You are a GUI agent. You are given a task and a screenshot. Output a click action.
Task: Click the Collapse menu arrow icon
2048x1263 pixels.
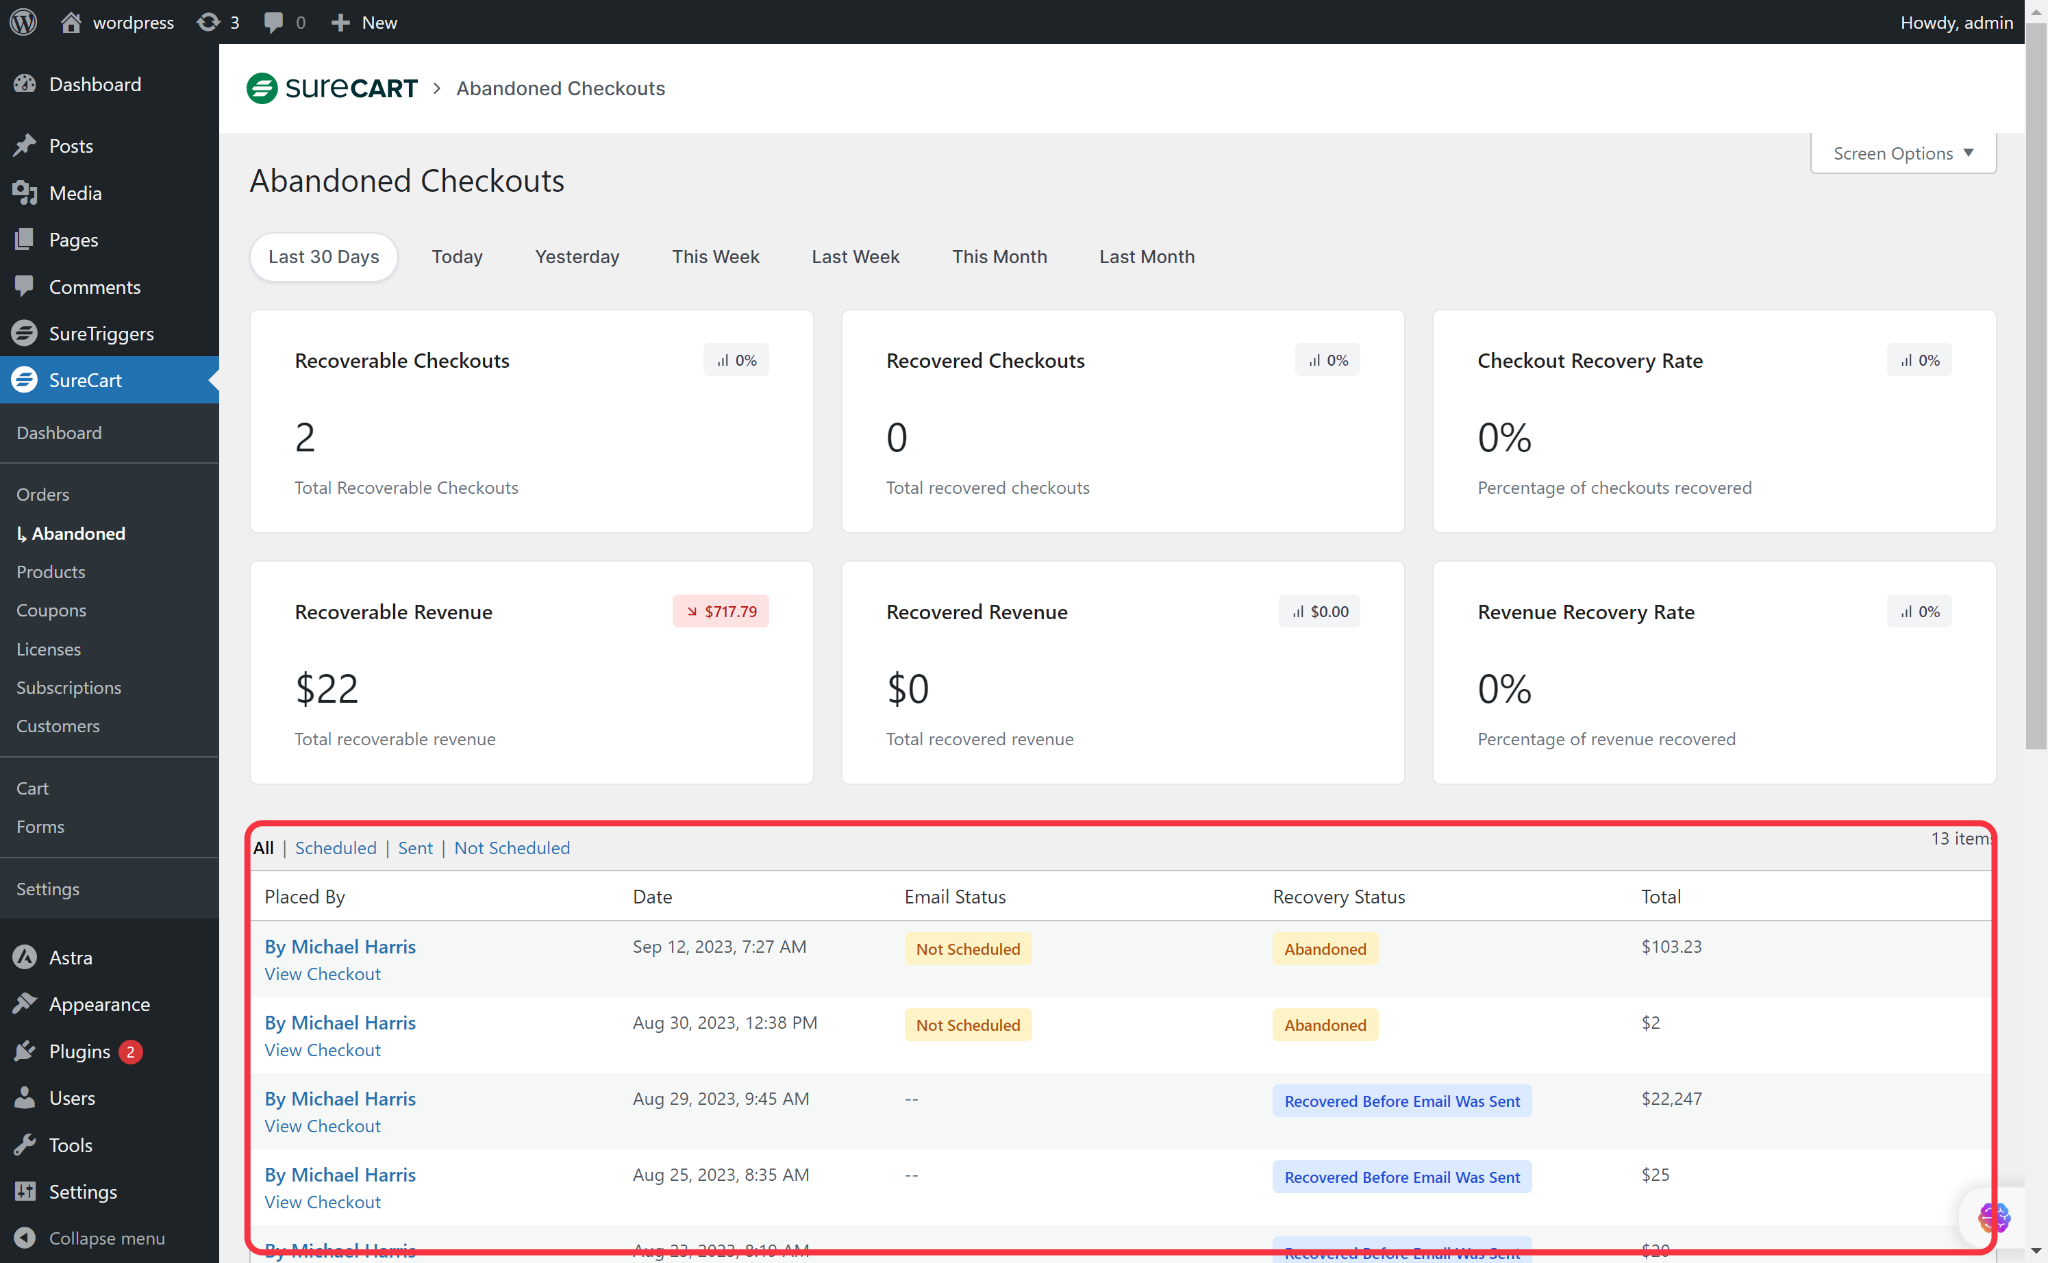[25, 1238]
